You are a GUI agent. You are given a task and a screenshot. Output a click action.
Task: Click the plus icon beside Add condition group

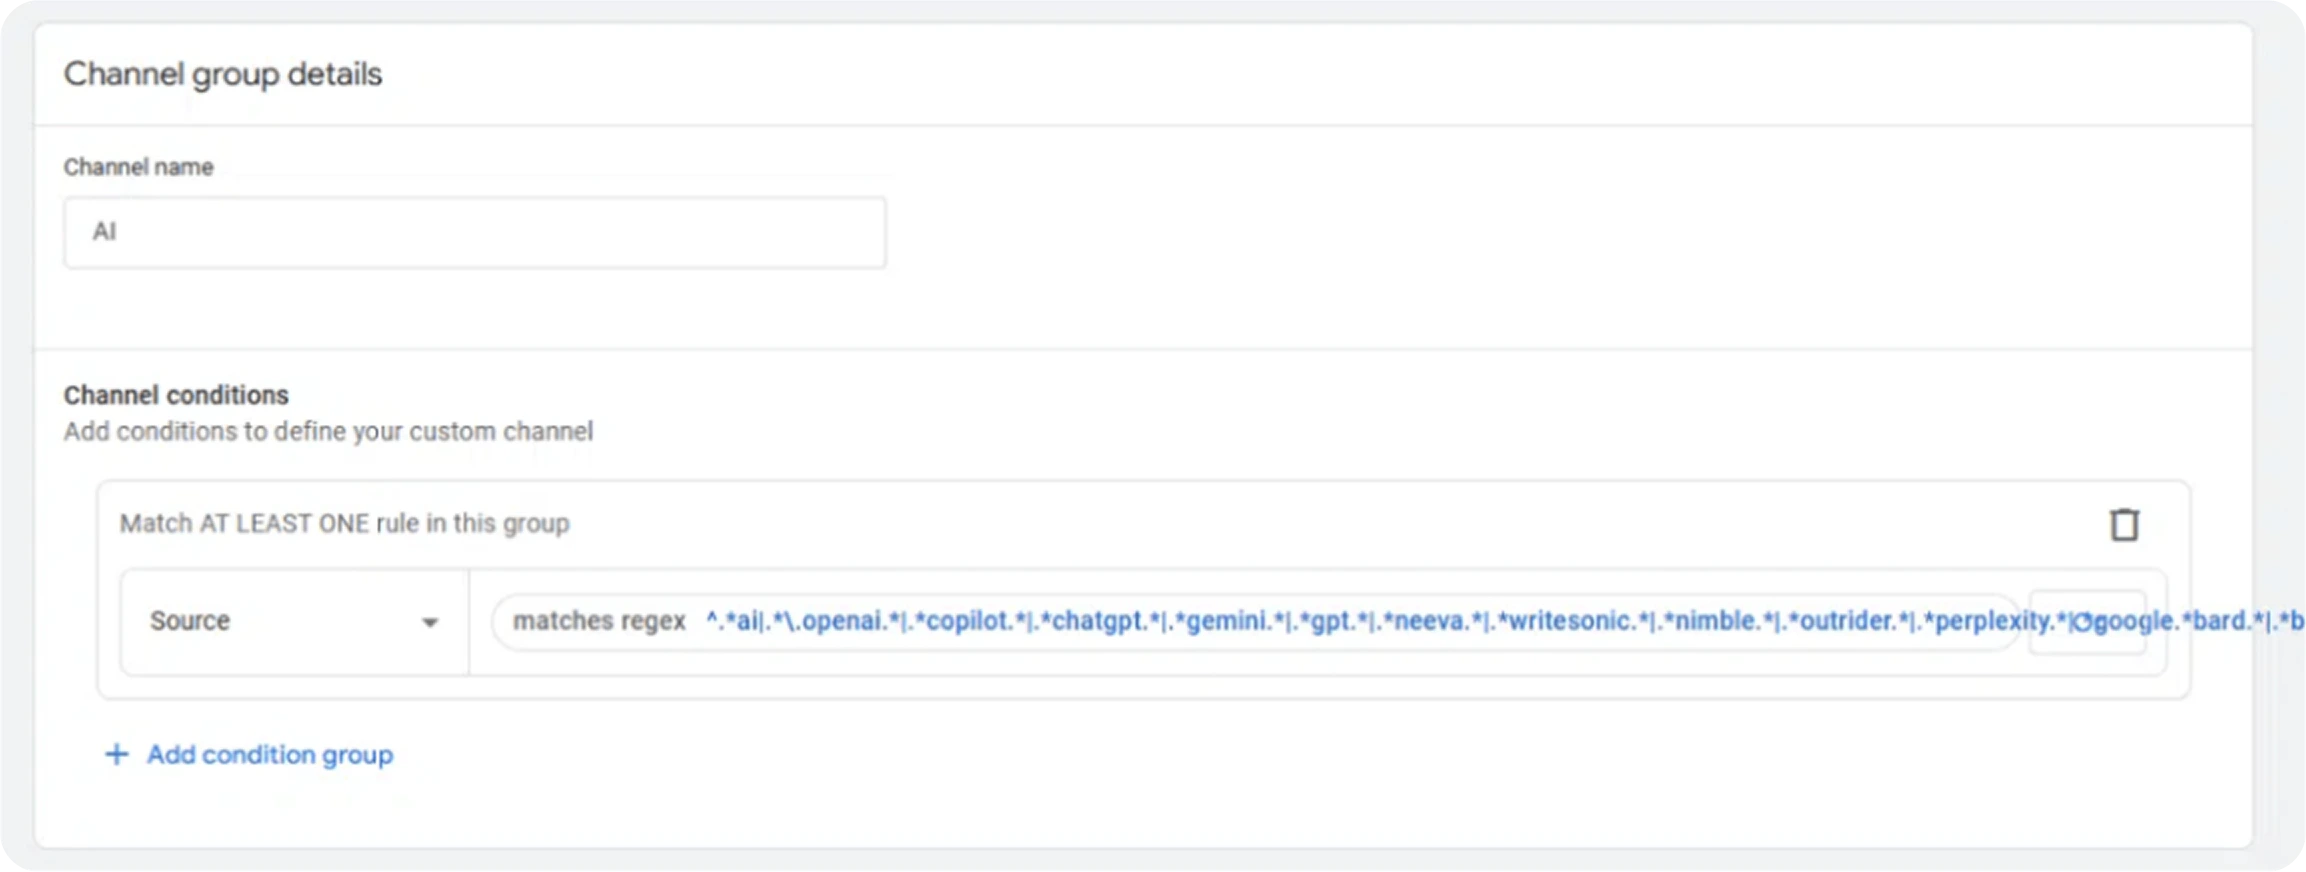coord(117,755)
